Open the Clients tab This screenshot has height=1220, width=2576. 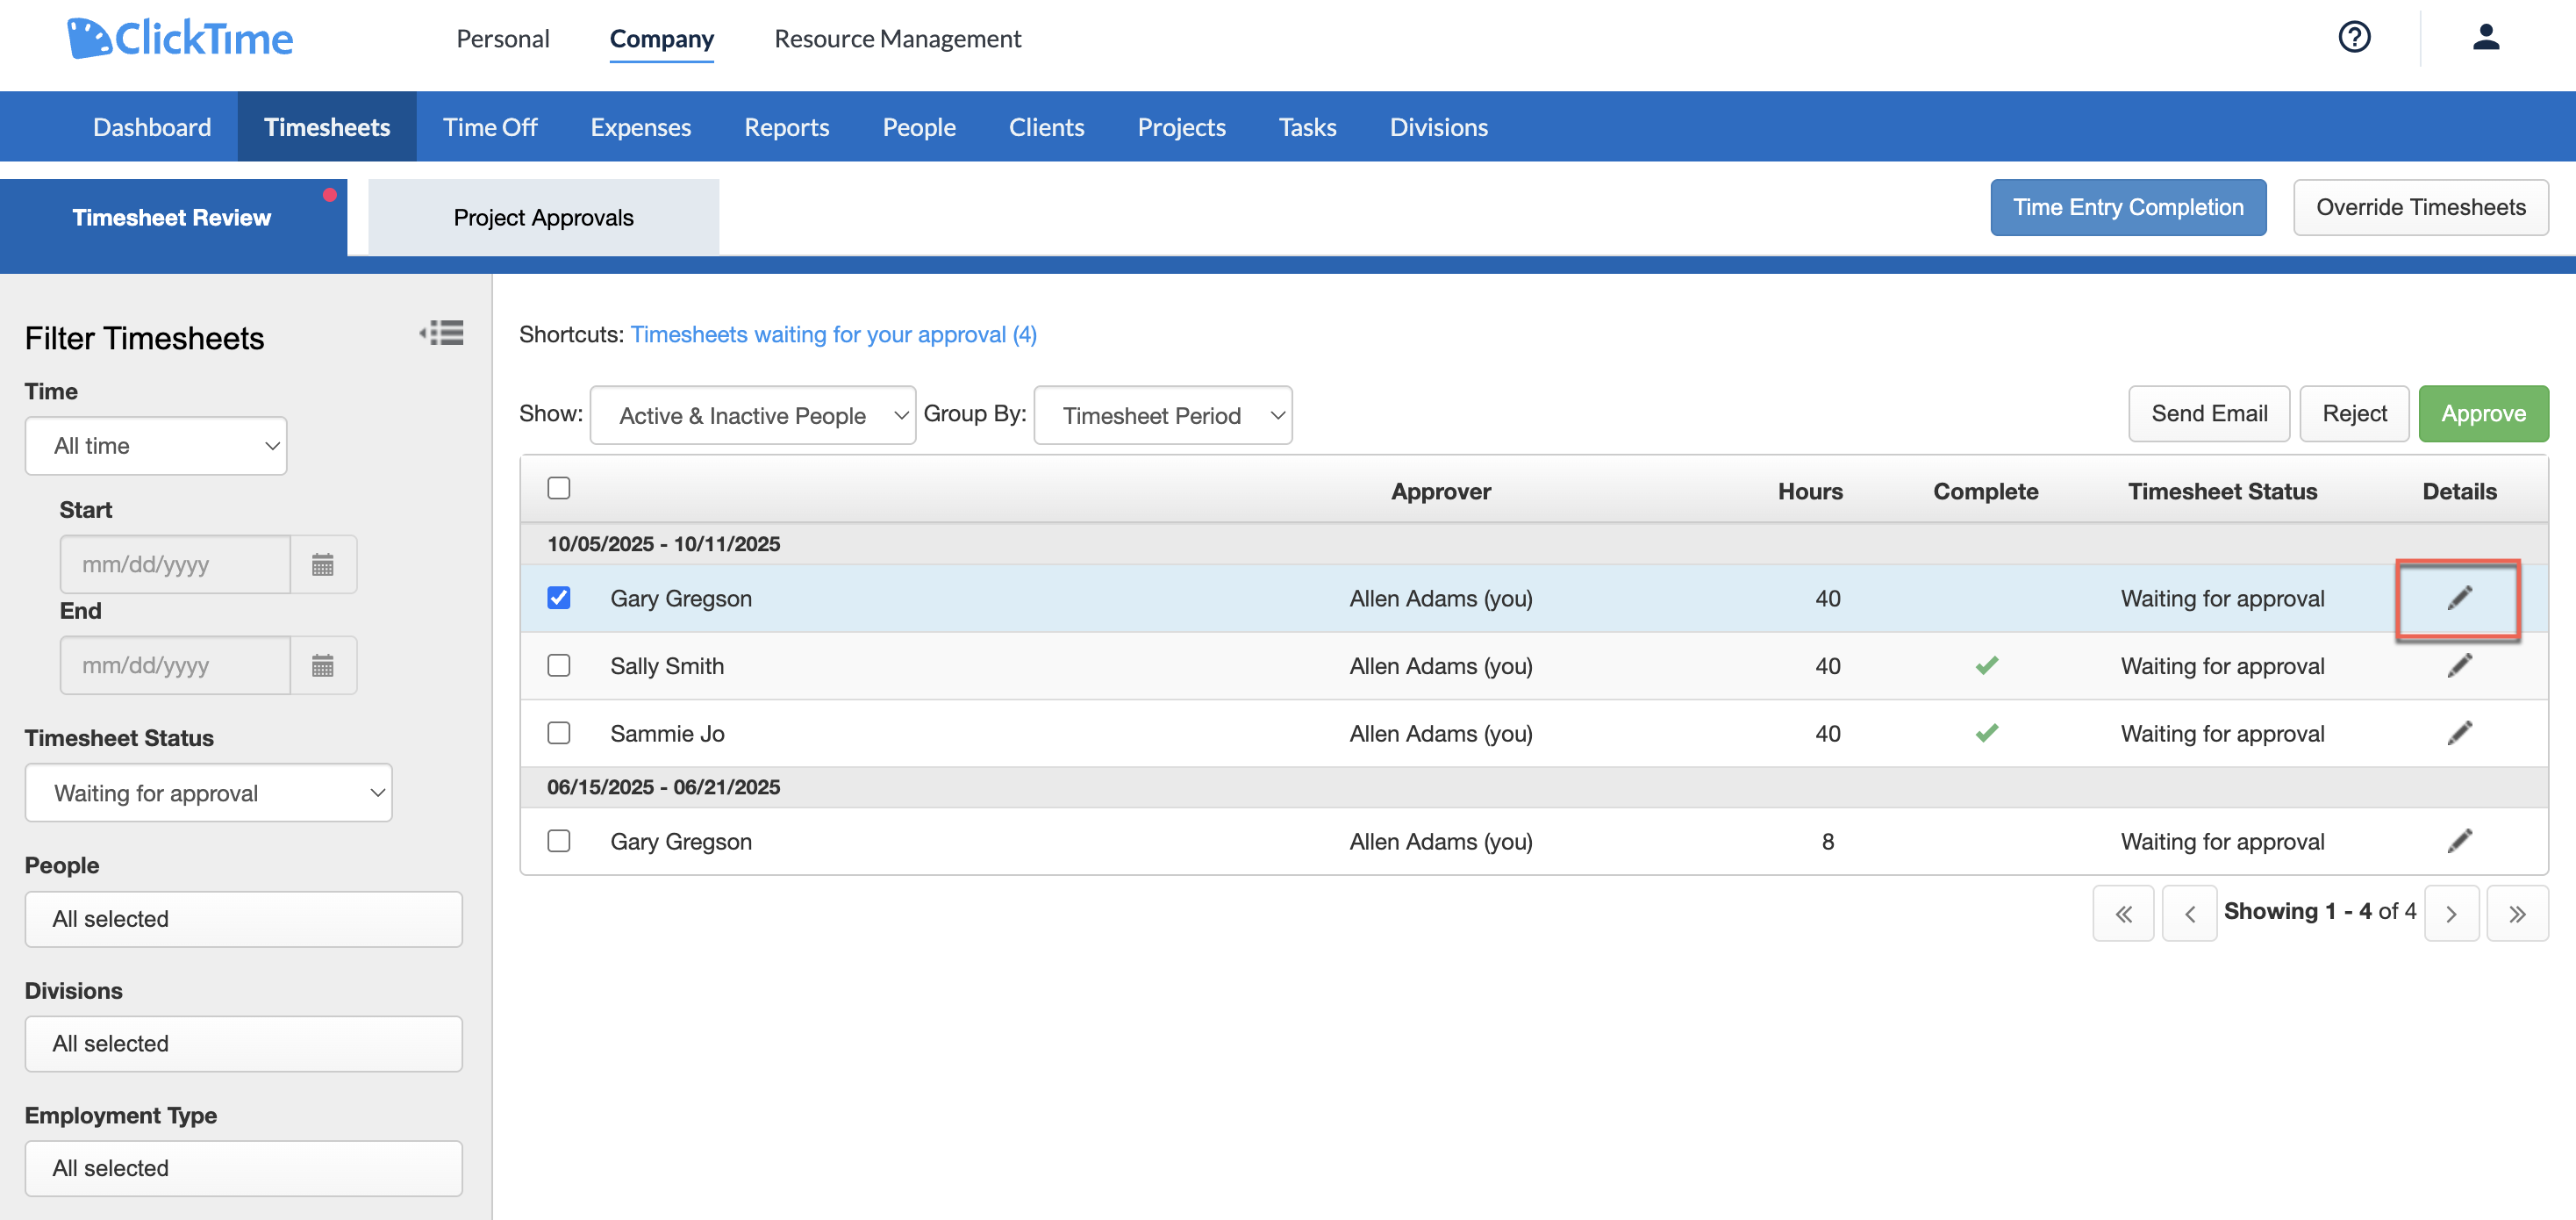pos(1046,127)
